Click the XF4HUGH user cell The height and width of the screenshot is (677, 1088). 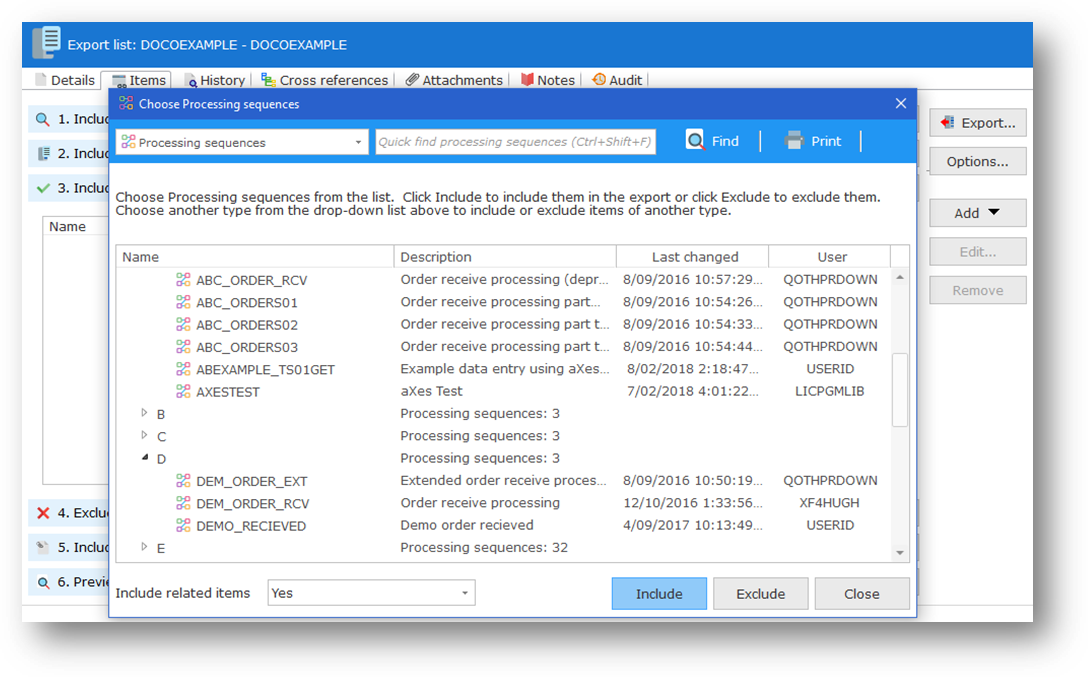pos(829,502)
